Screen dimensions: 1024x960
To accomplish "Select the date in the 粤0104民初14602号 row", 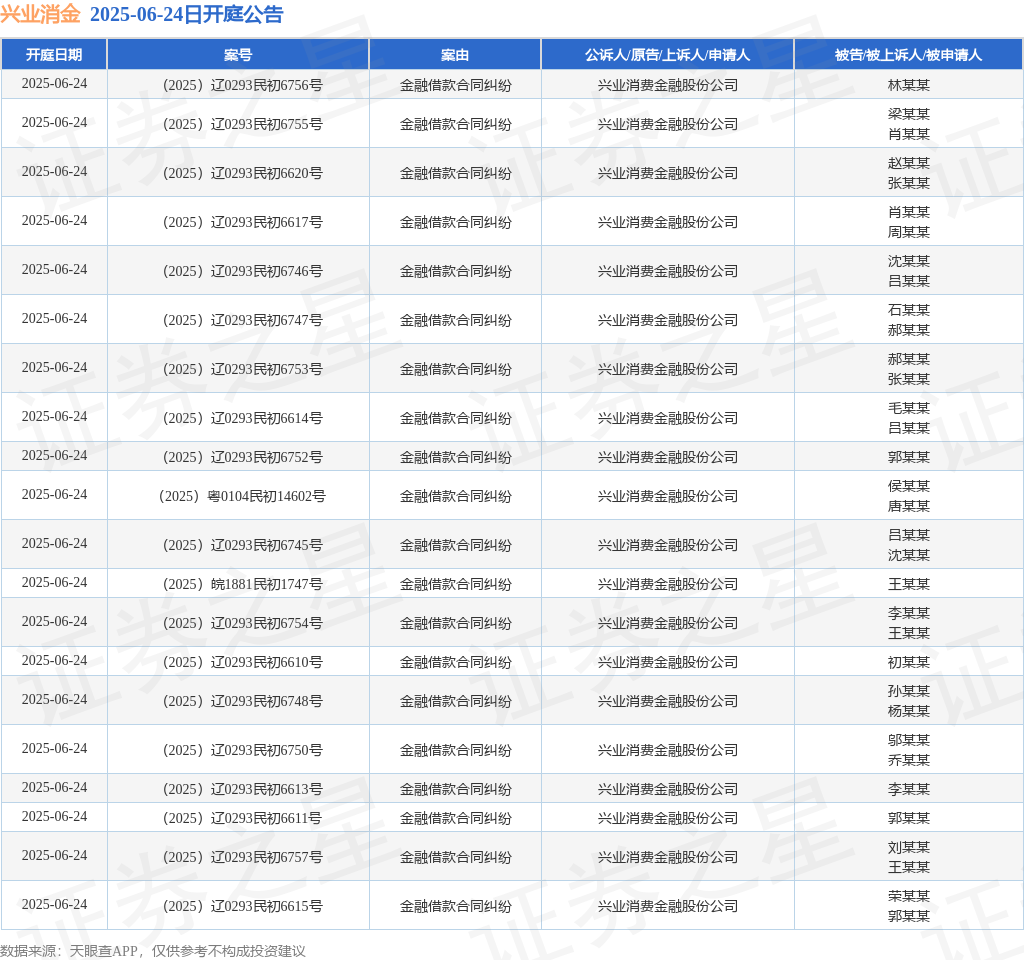I will (54, 494).
